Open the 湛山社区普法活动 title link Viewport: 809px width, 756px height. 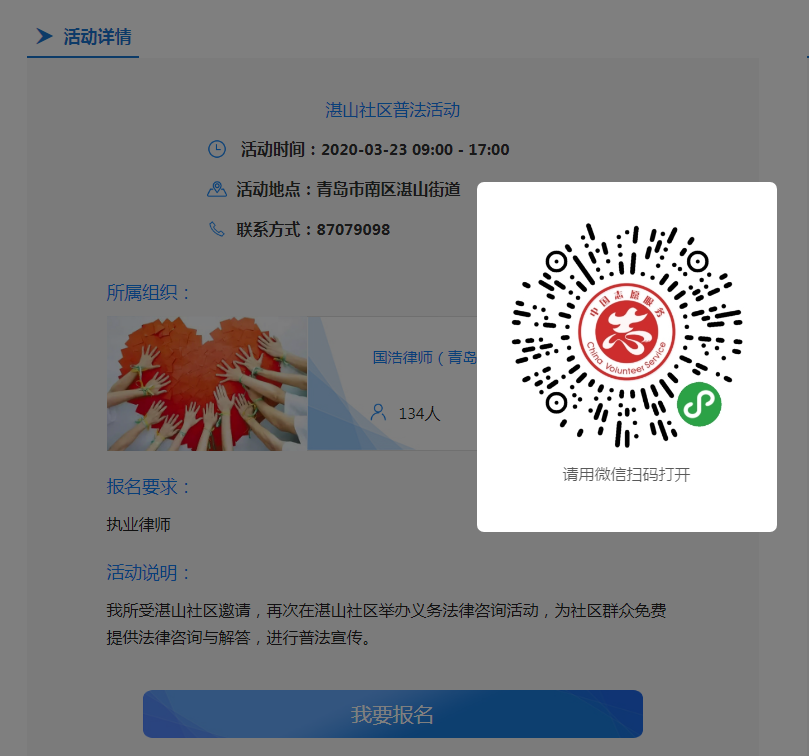point(393,110)
